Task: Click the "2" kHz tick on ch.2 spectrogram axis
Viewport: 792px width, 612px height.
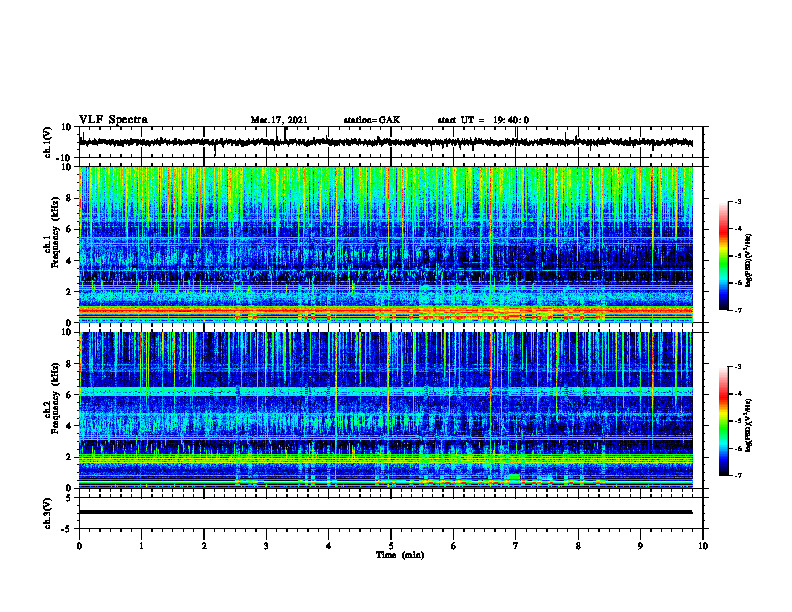Action: [x=69, y=457]
